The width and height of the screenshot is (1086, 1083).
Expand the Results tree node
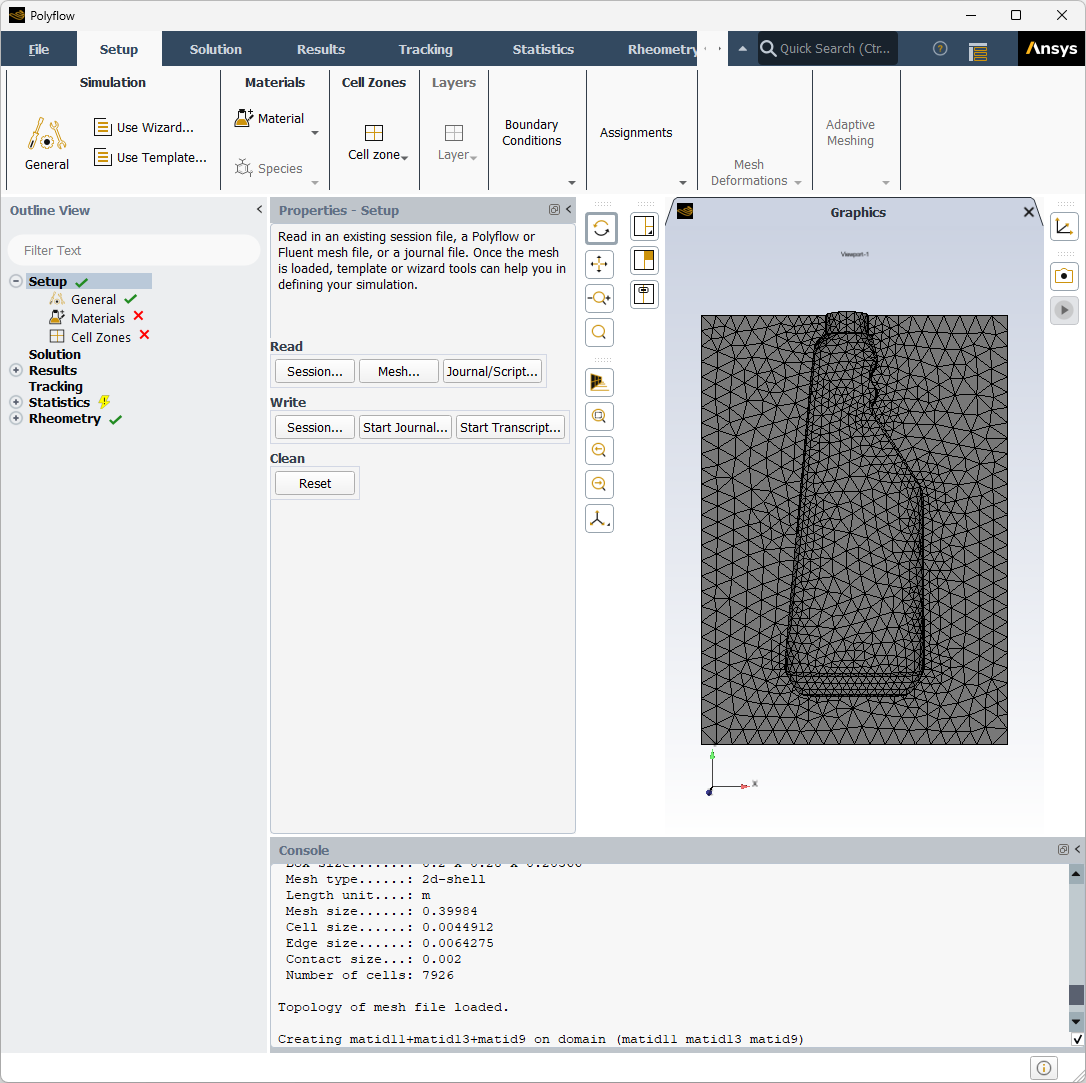(16, 370)
